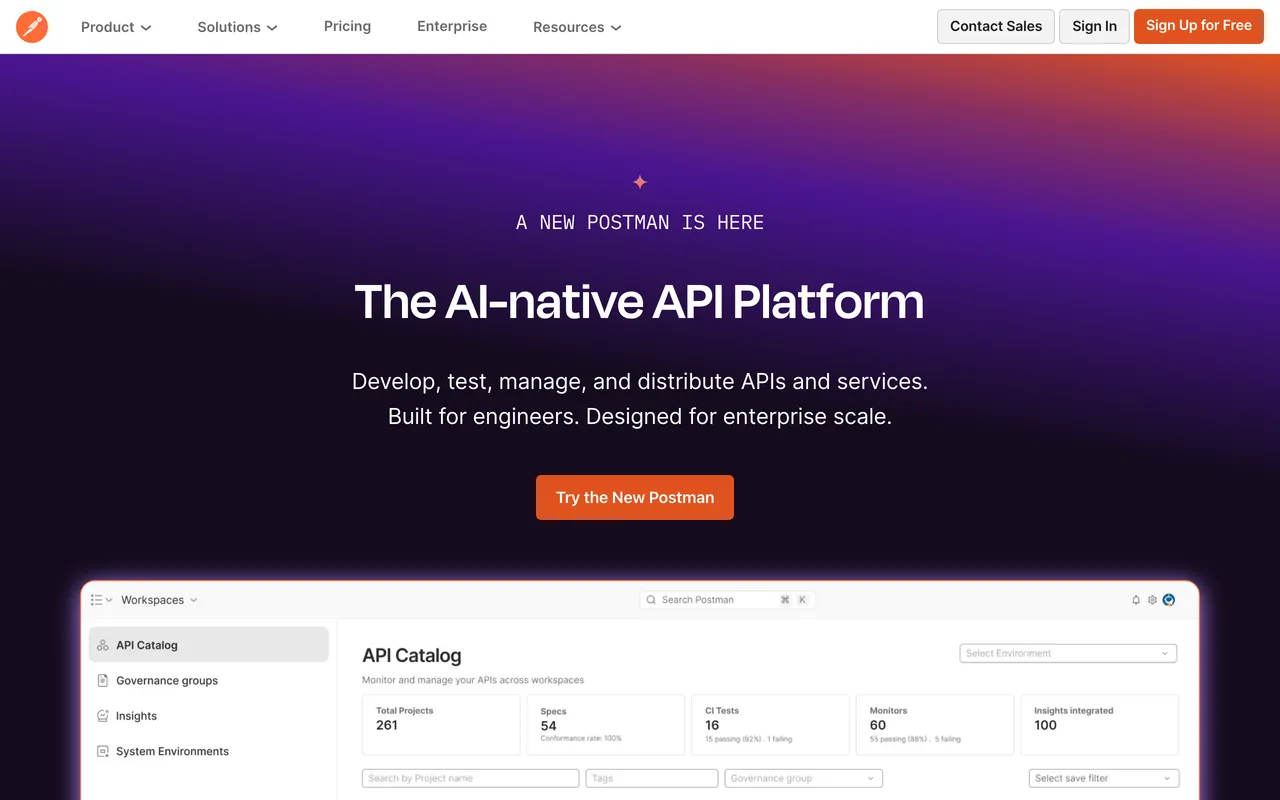This screenshot has height=800, width=1280.
Task: Click the "A NEW POSTMAN IS HERE" tagline
Action: [x=640, y=222]
